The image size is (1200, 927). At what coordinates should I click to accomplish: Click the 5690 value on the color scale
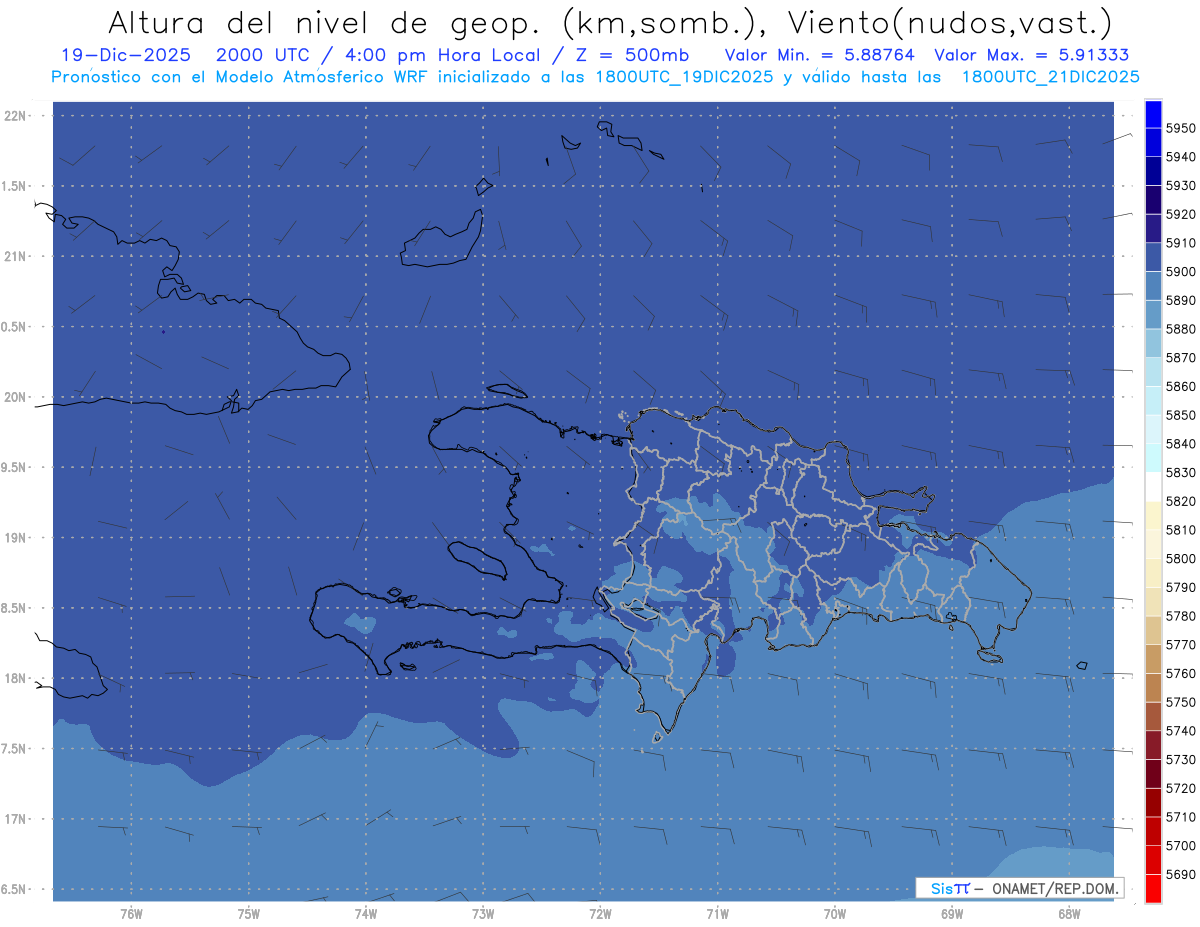(1181, 874)
